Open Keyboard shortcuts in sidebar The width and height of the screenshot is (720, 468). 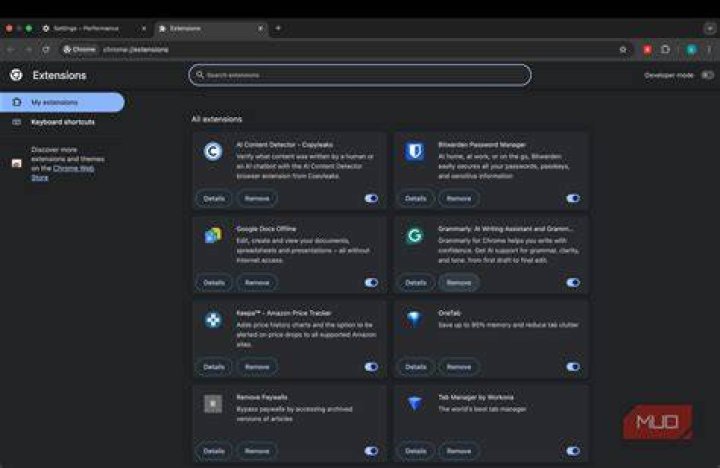62,122
